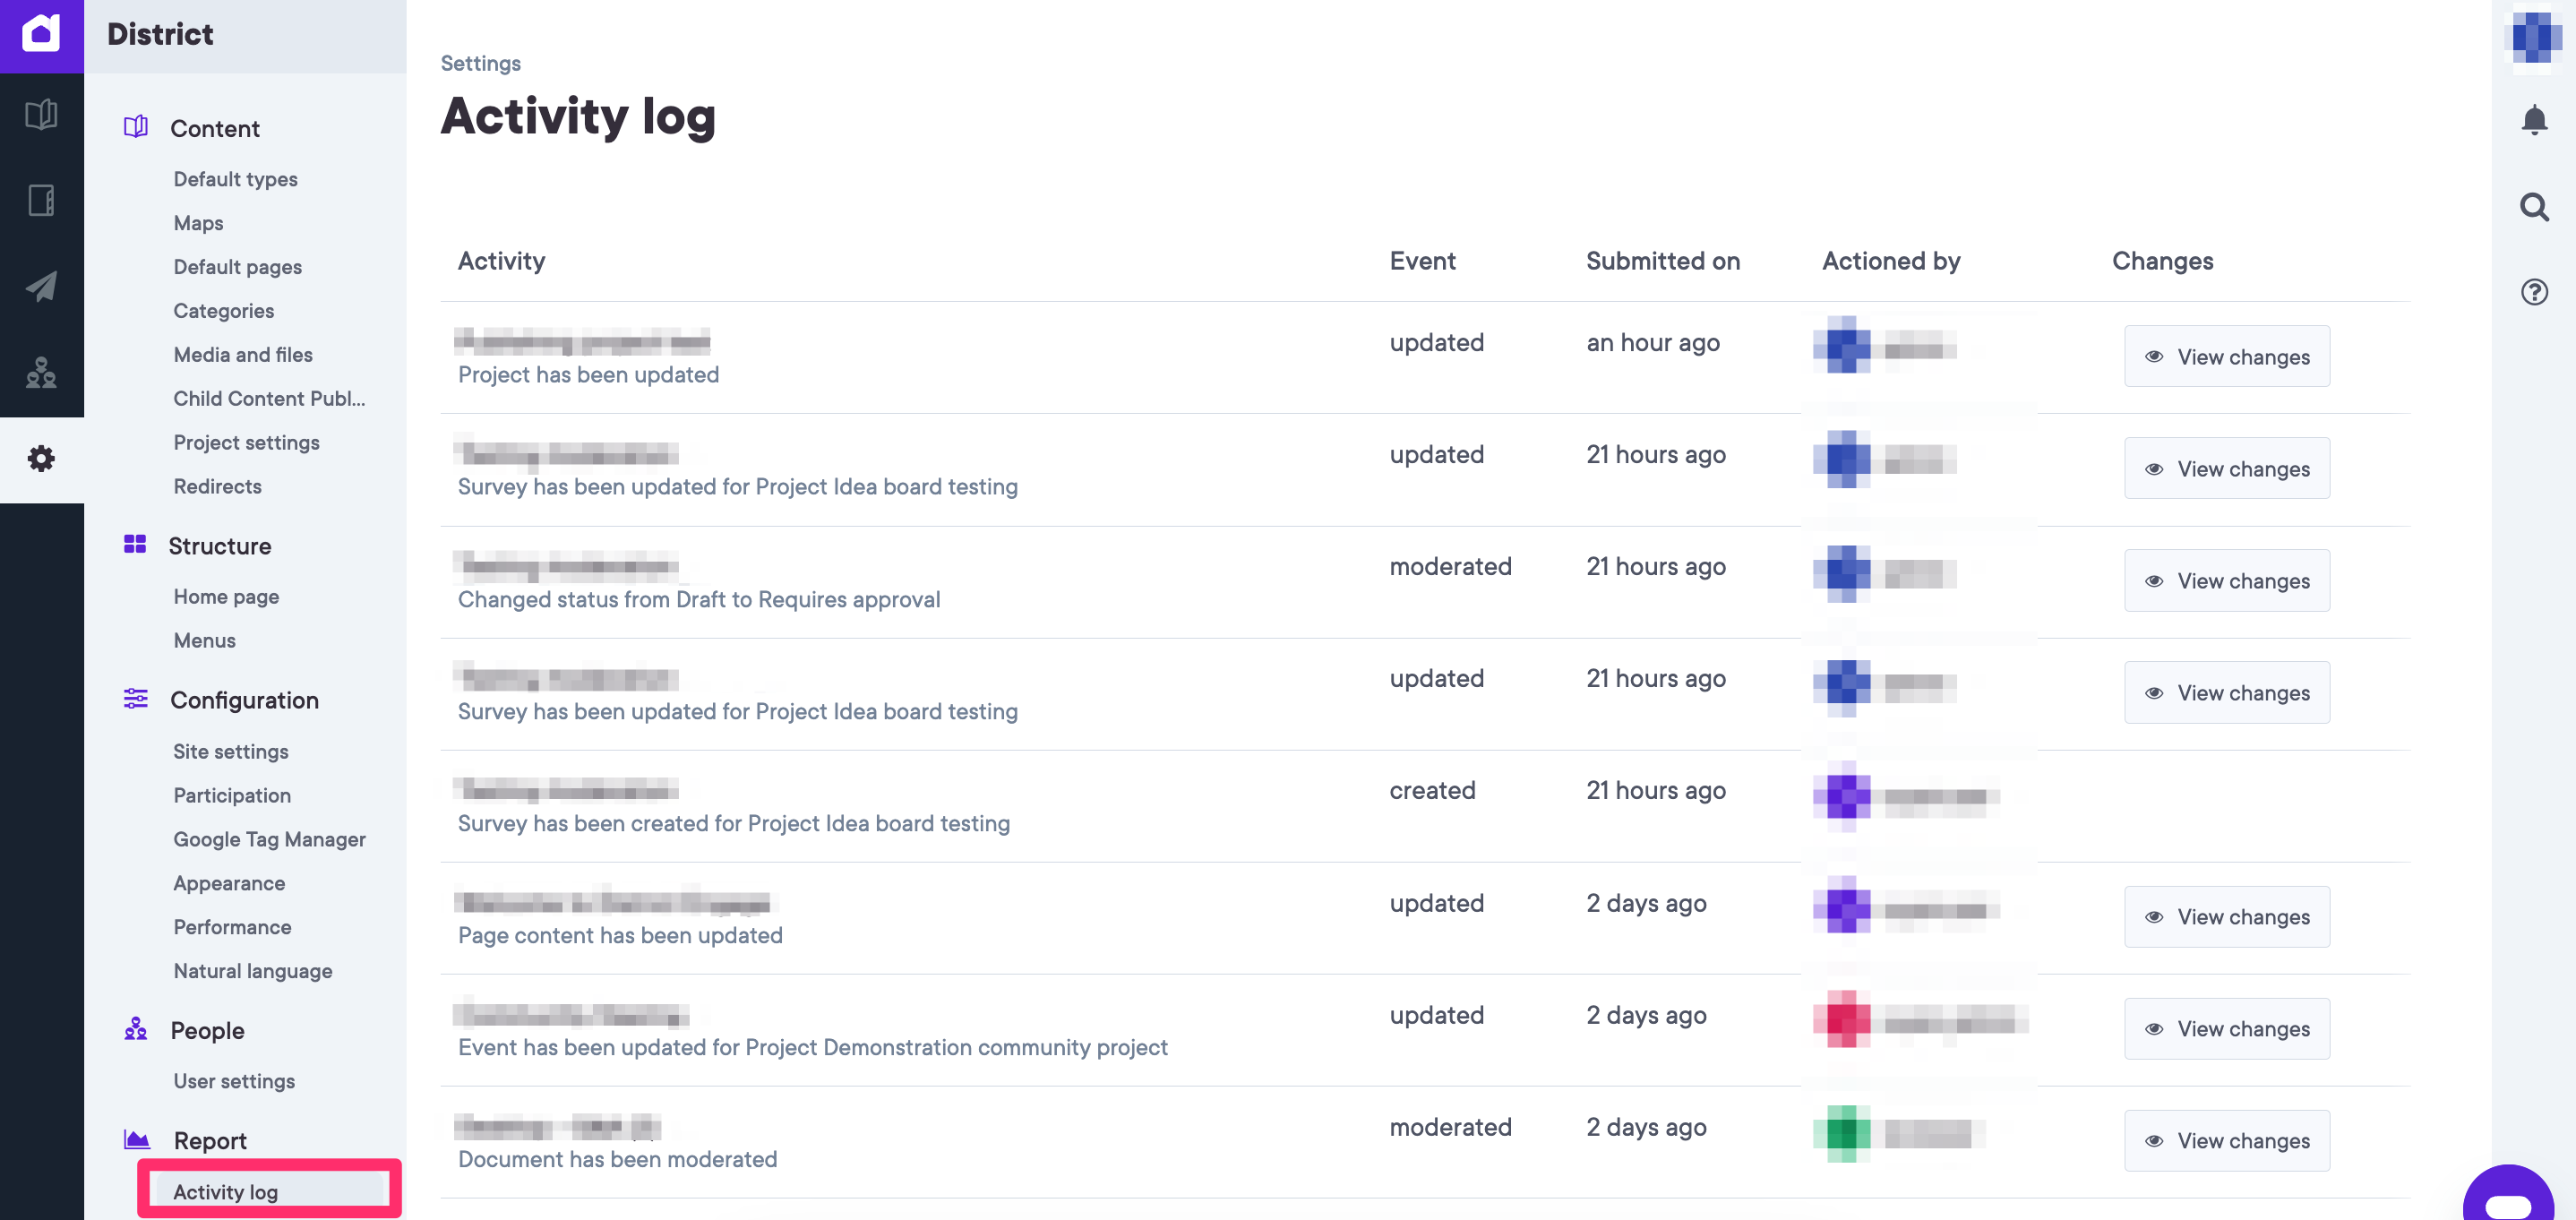
Task: Select the settings gear icon
Action: [x=41, y=459]
